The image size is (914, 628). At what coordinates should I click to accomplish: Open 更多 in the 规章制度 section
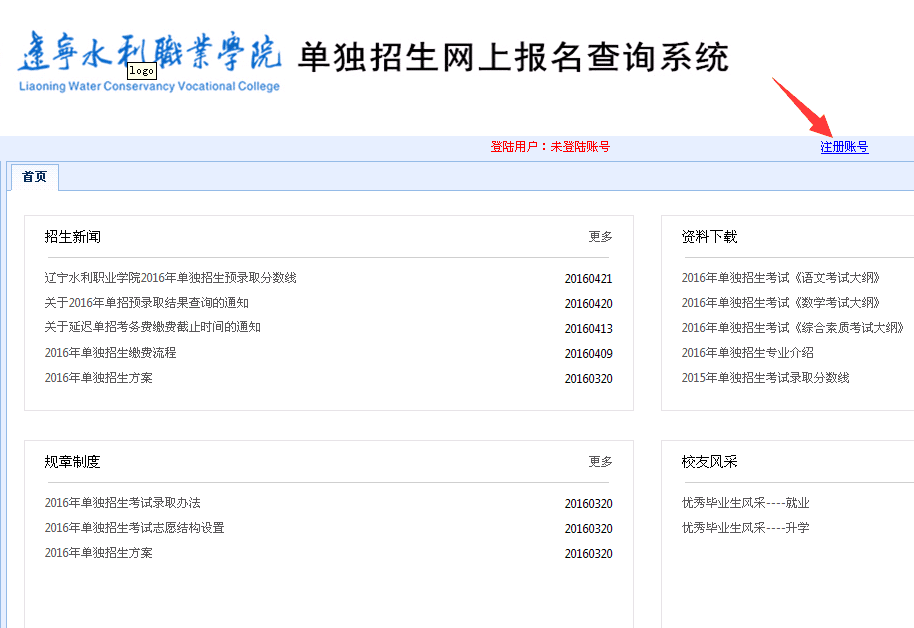point(600,461)
